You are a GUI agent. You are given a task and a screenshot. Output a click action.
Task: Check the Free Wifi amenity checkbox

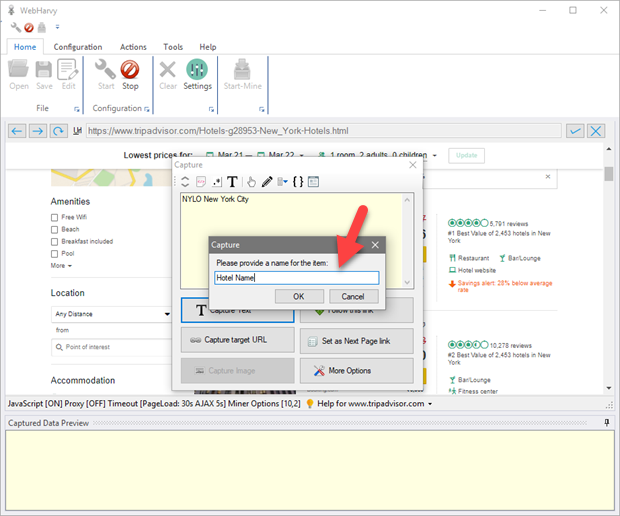pos(55,217)
